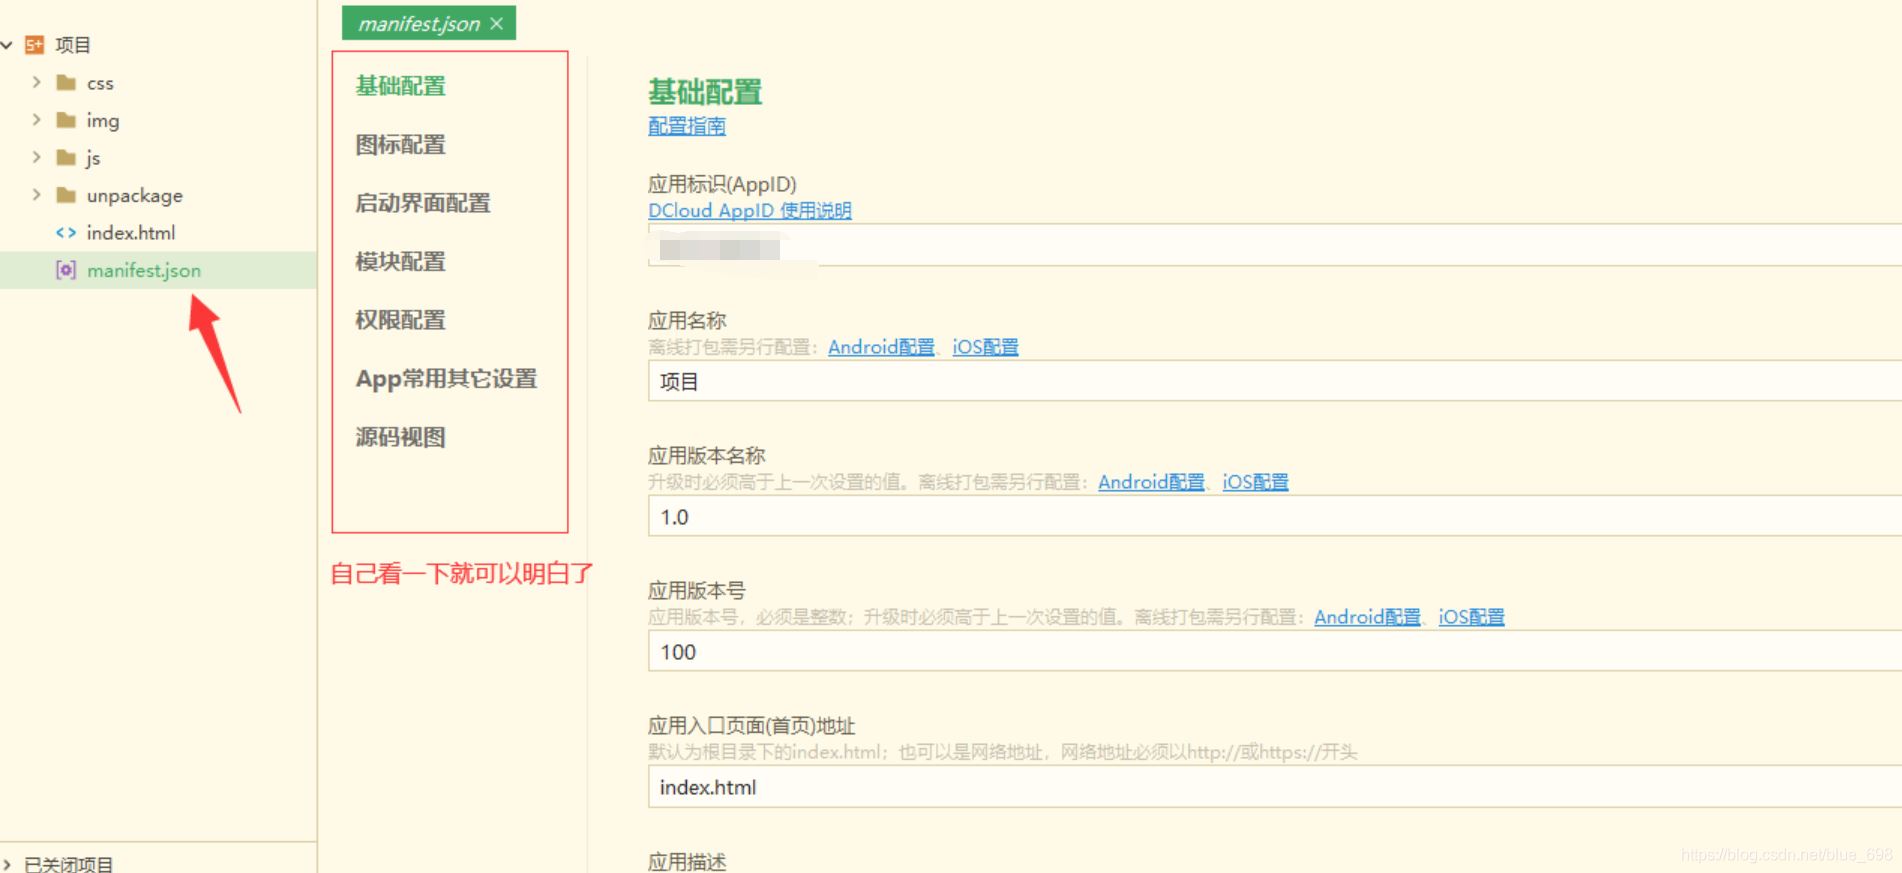Select 源码视图 in the manifest sidebar
Image resolution: width=1902 pixels, height=873 pixels.
pyautogui.click(x=400, y=437)
